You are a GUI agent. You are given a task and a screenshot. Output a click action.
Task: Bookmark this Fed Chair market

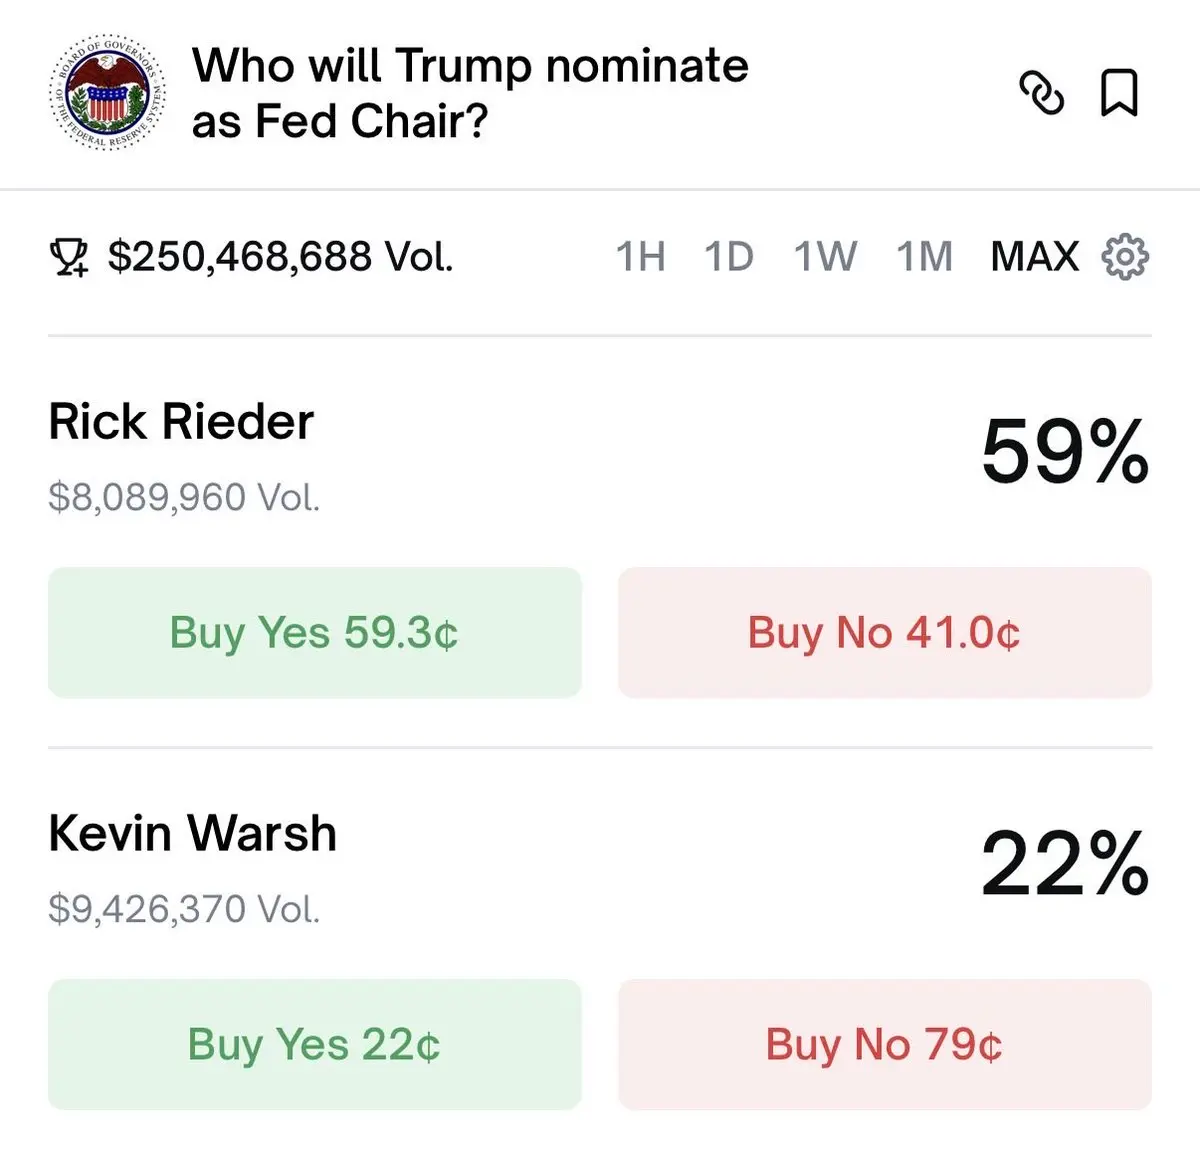tap(1119, 93)
